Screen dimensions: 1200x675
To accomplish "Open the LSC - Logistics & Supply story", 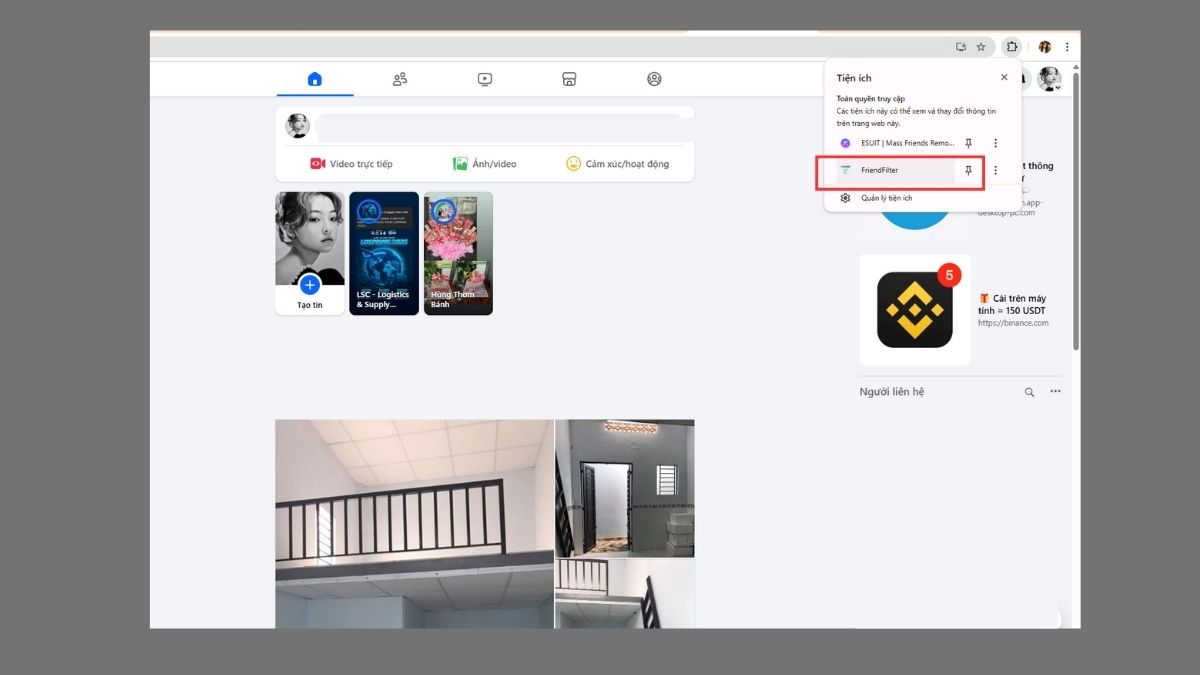I will click(x=384, y=253).
